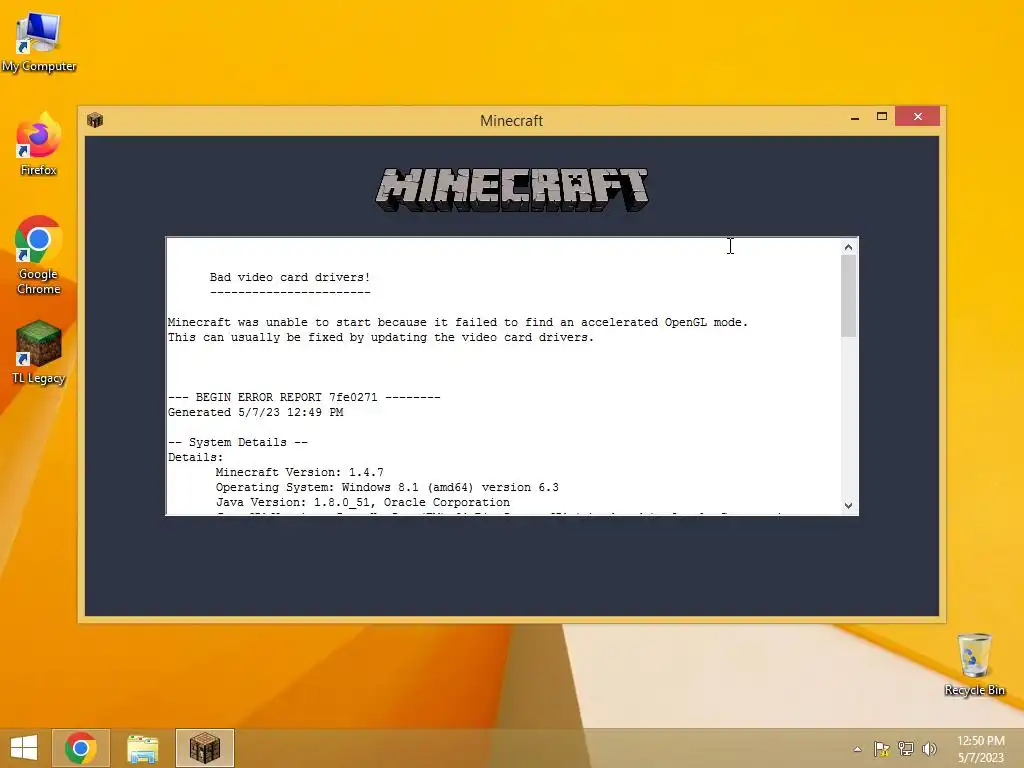Open File Explorer from the taskbar
Viewport: 1024px width, 768px height.
click(142, 748)
